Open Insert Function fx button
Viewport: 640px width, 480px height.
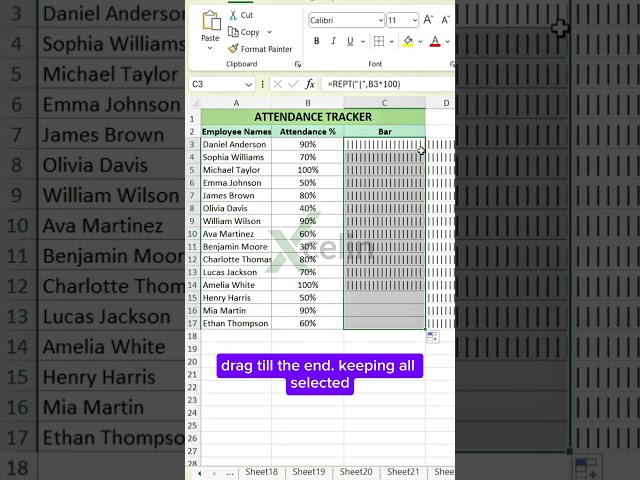coord(310,84)
